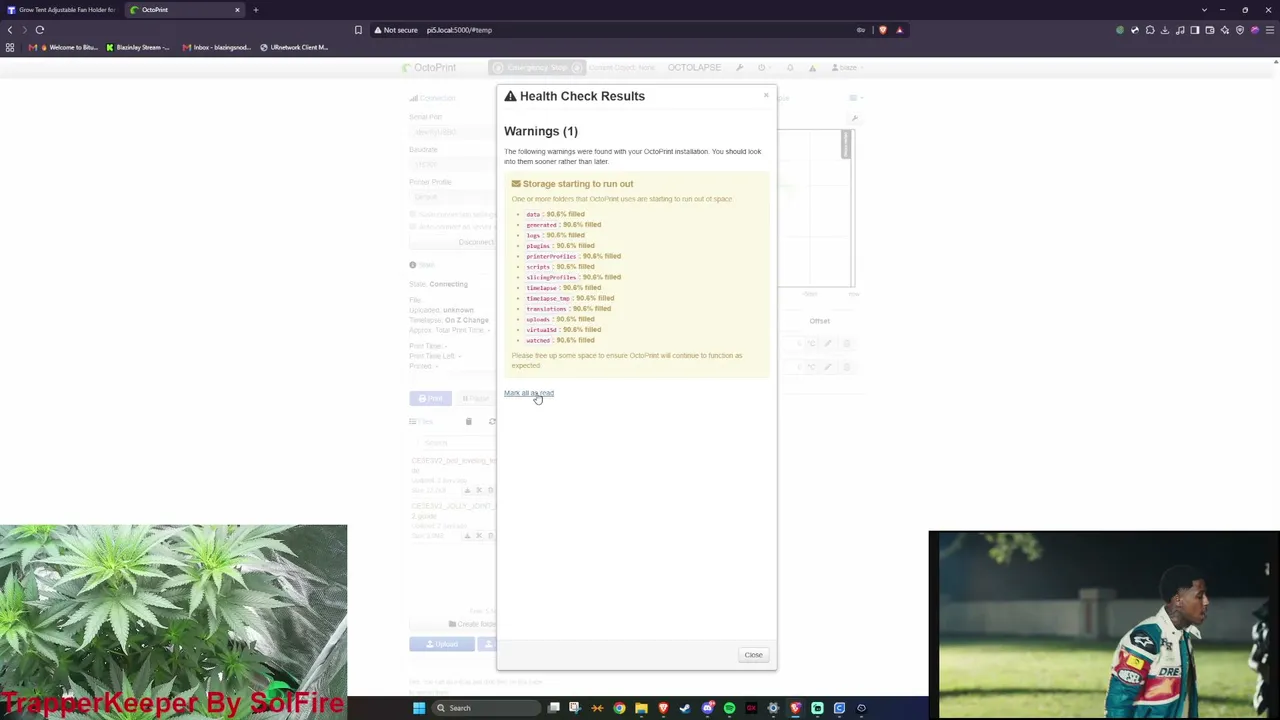Dismiss dialog using the X icon
The width and height of the screenshot is (1280, 720).
[766, 96]
